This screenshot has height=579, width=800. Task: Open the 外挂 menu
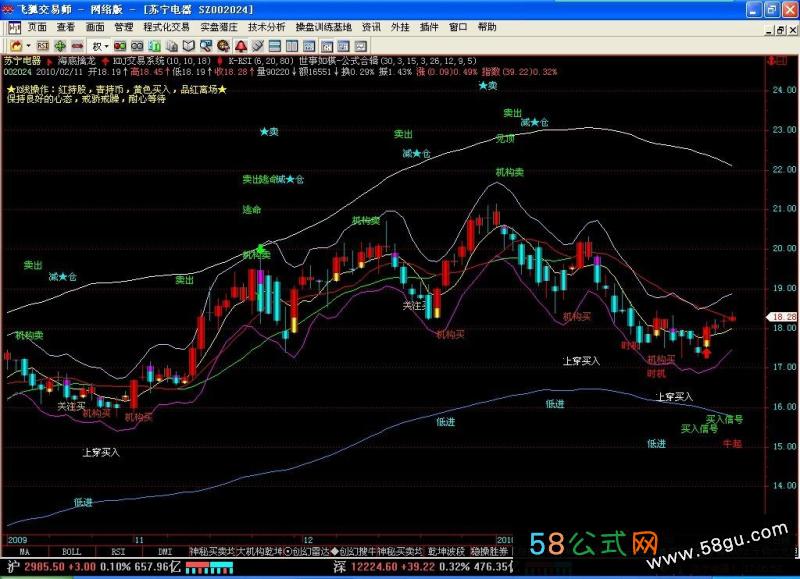400,27
